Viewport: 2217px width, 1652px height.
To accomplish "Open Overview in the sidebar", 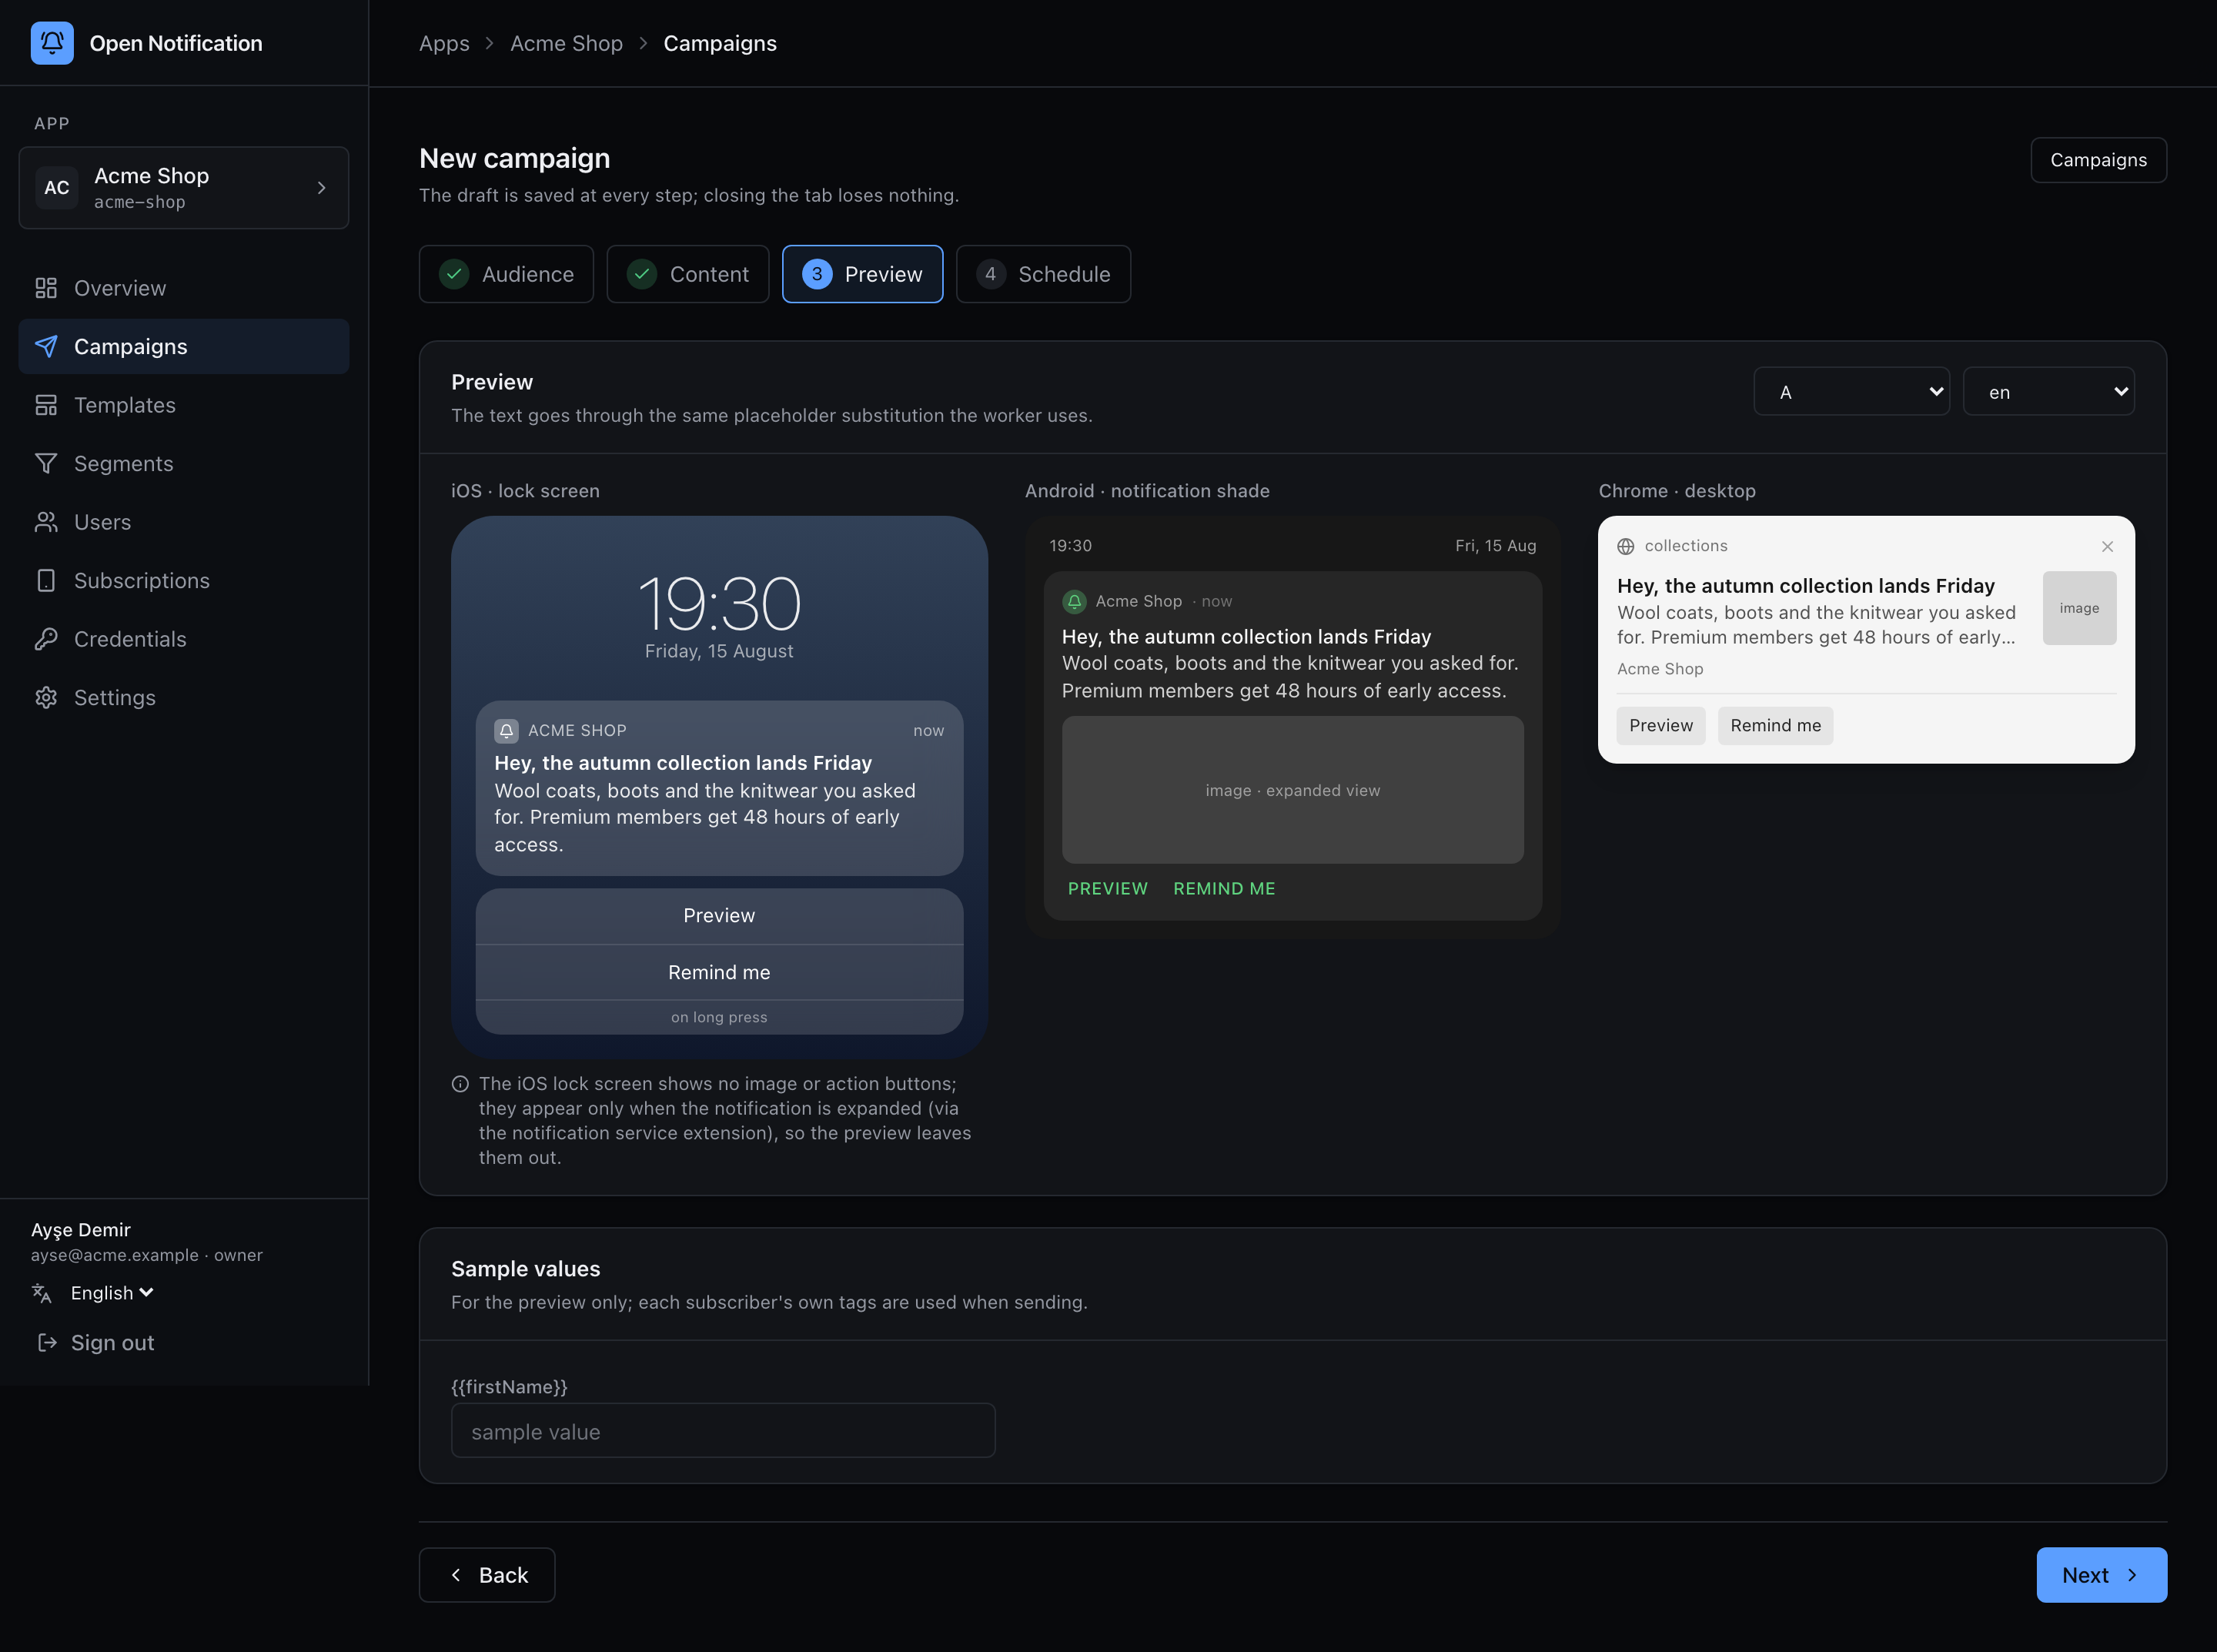I will [184, 288].
